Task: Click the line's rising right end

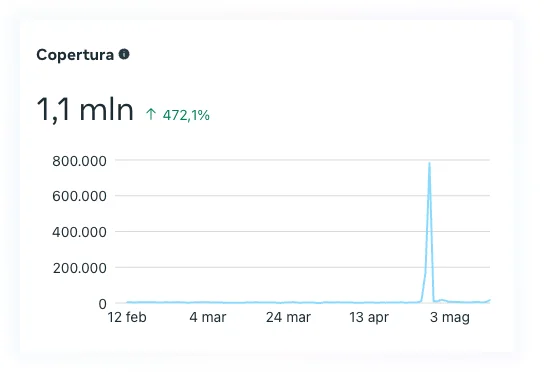Action: click(x=489, y=300)
